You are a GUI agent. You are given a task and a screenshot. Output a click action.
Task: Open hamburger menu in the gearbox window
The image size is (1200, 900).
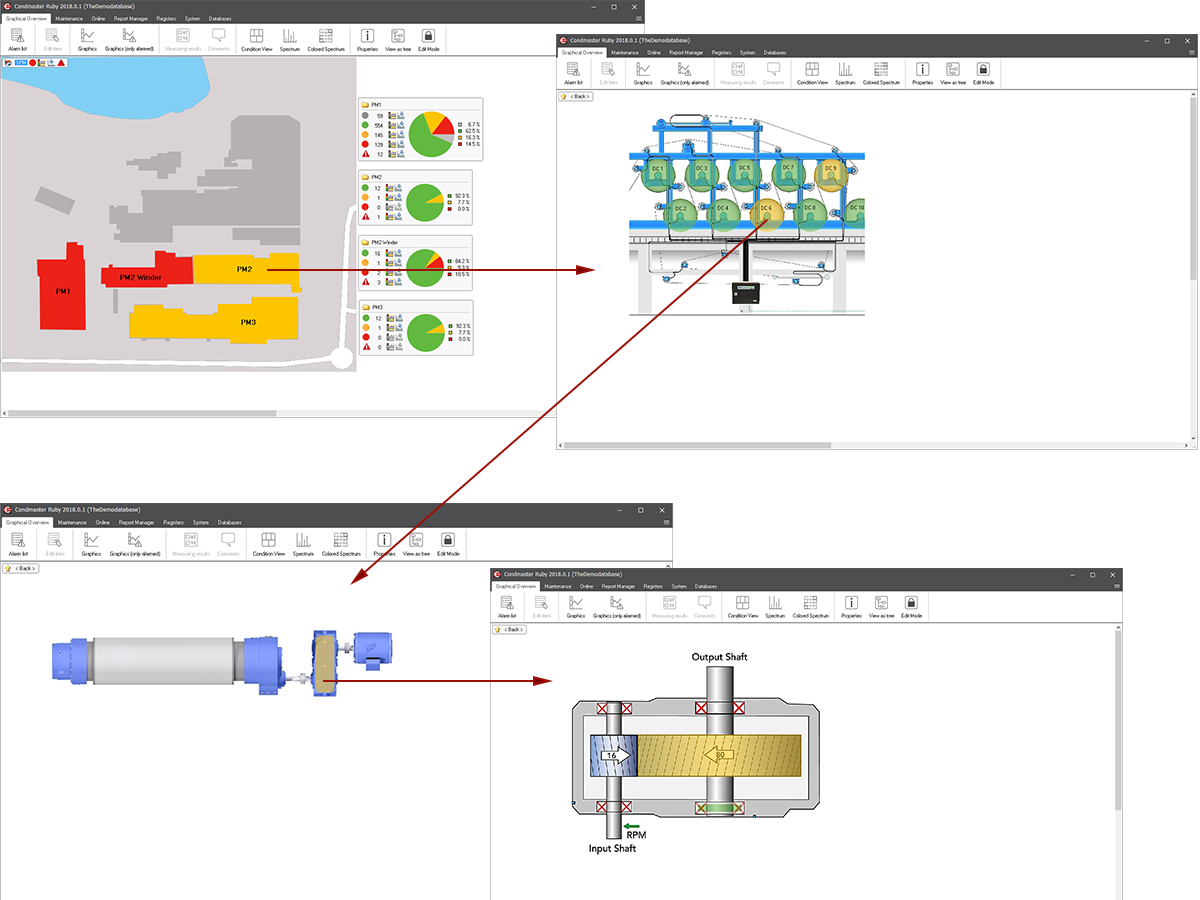pyautogui.click(x=1116, y=586)
